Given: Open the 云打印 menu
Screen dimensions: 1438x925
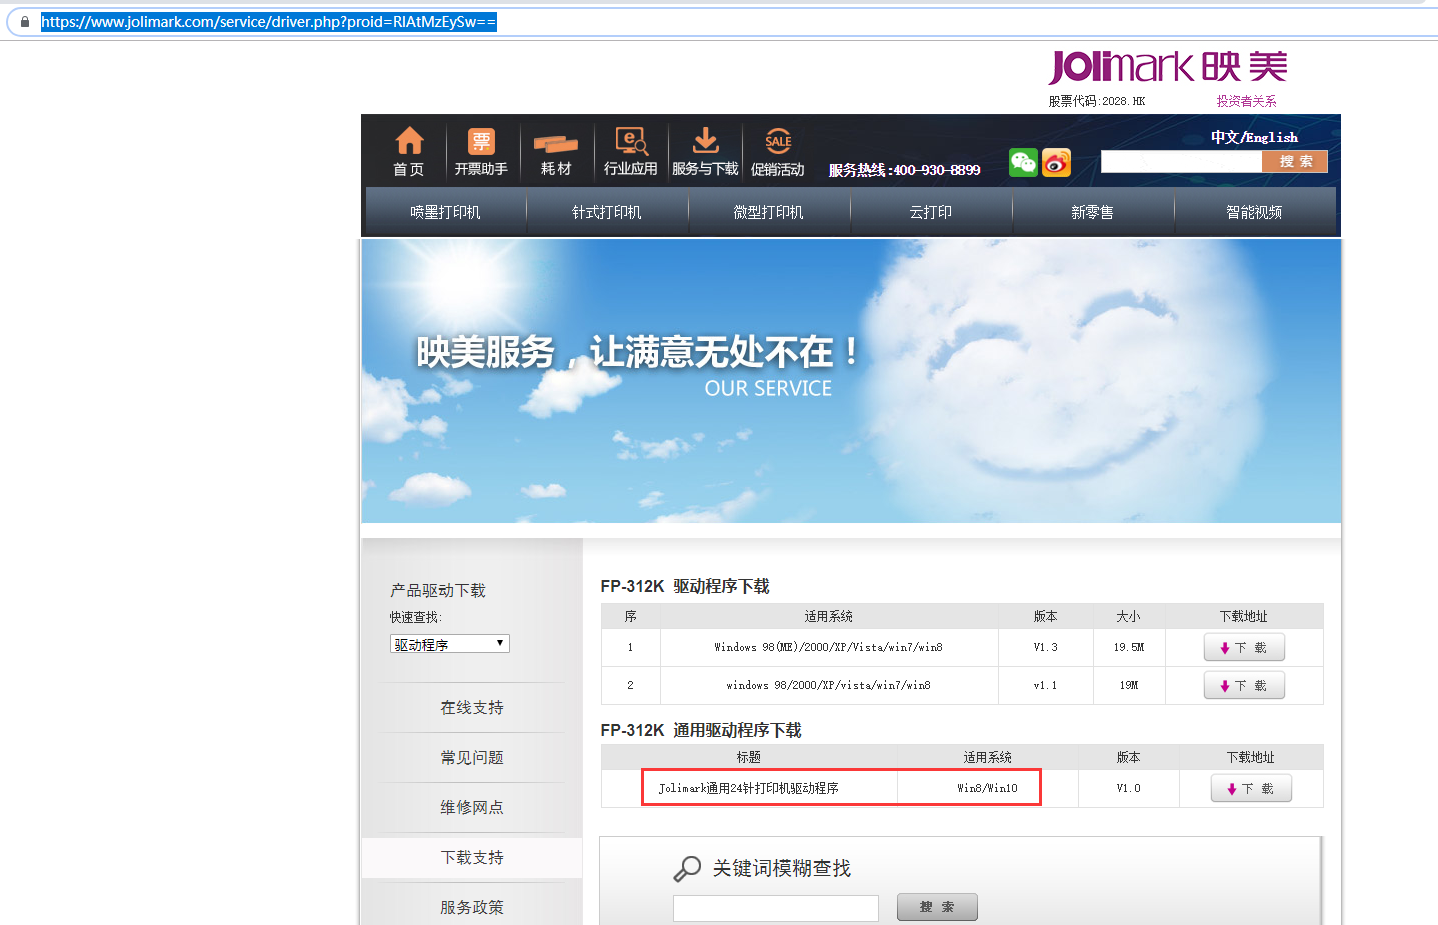Looking at the screenshot, I should click(x=931, y=212).
